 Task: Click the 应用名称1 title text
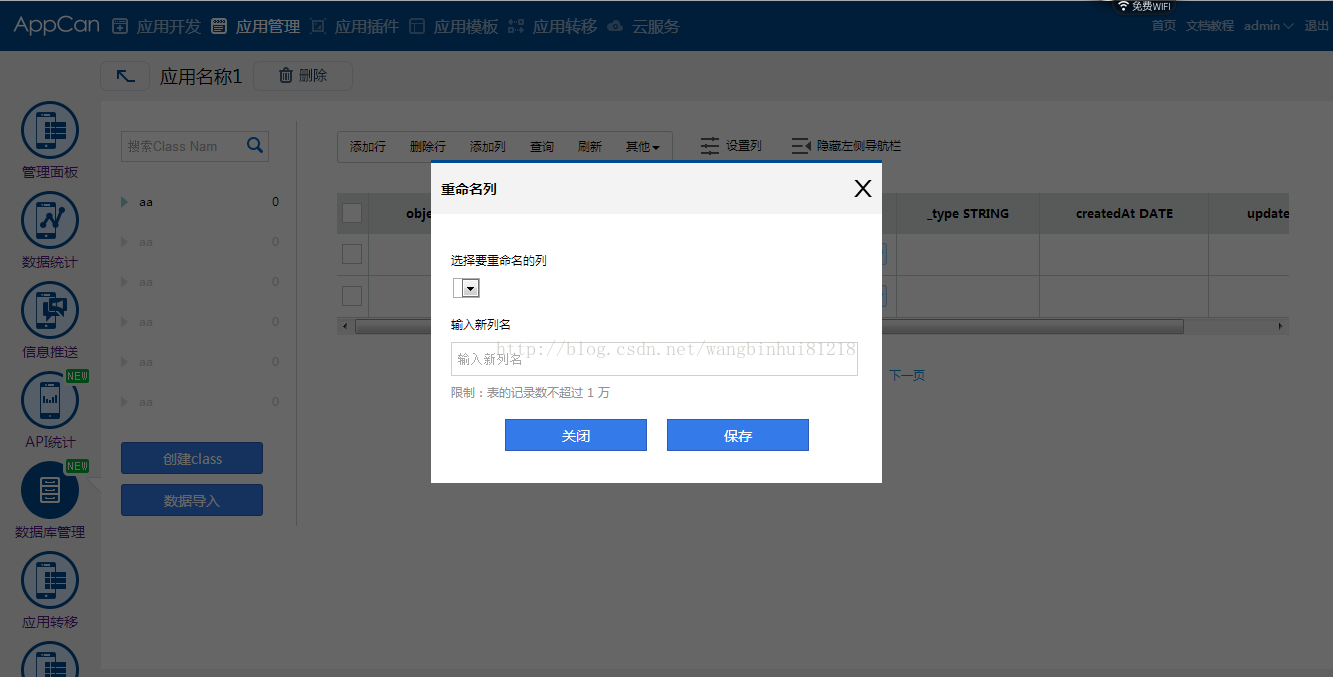click(x=201, y=76)
